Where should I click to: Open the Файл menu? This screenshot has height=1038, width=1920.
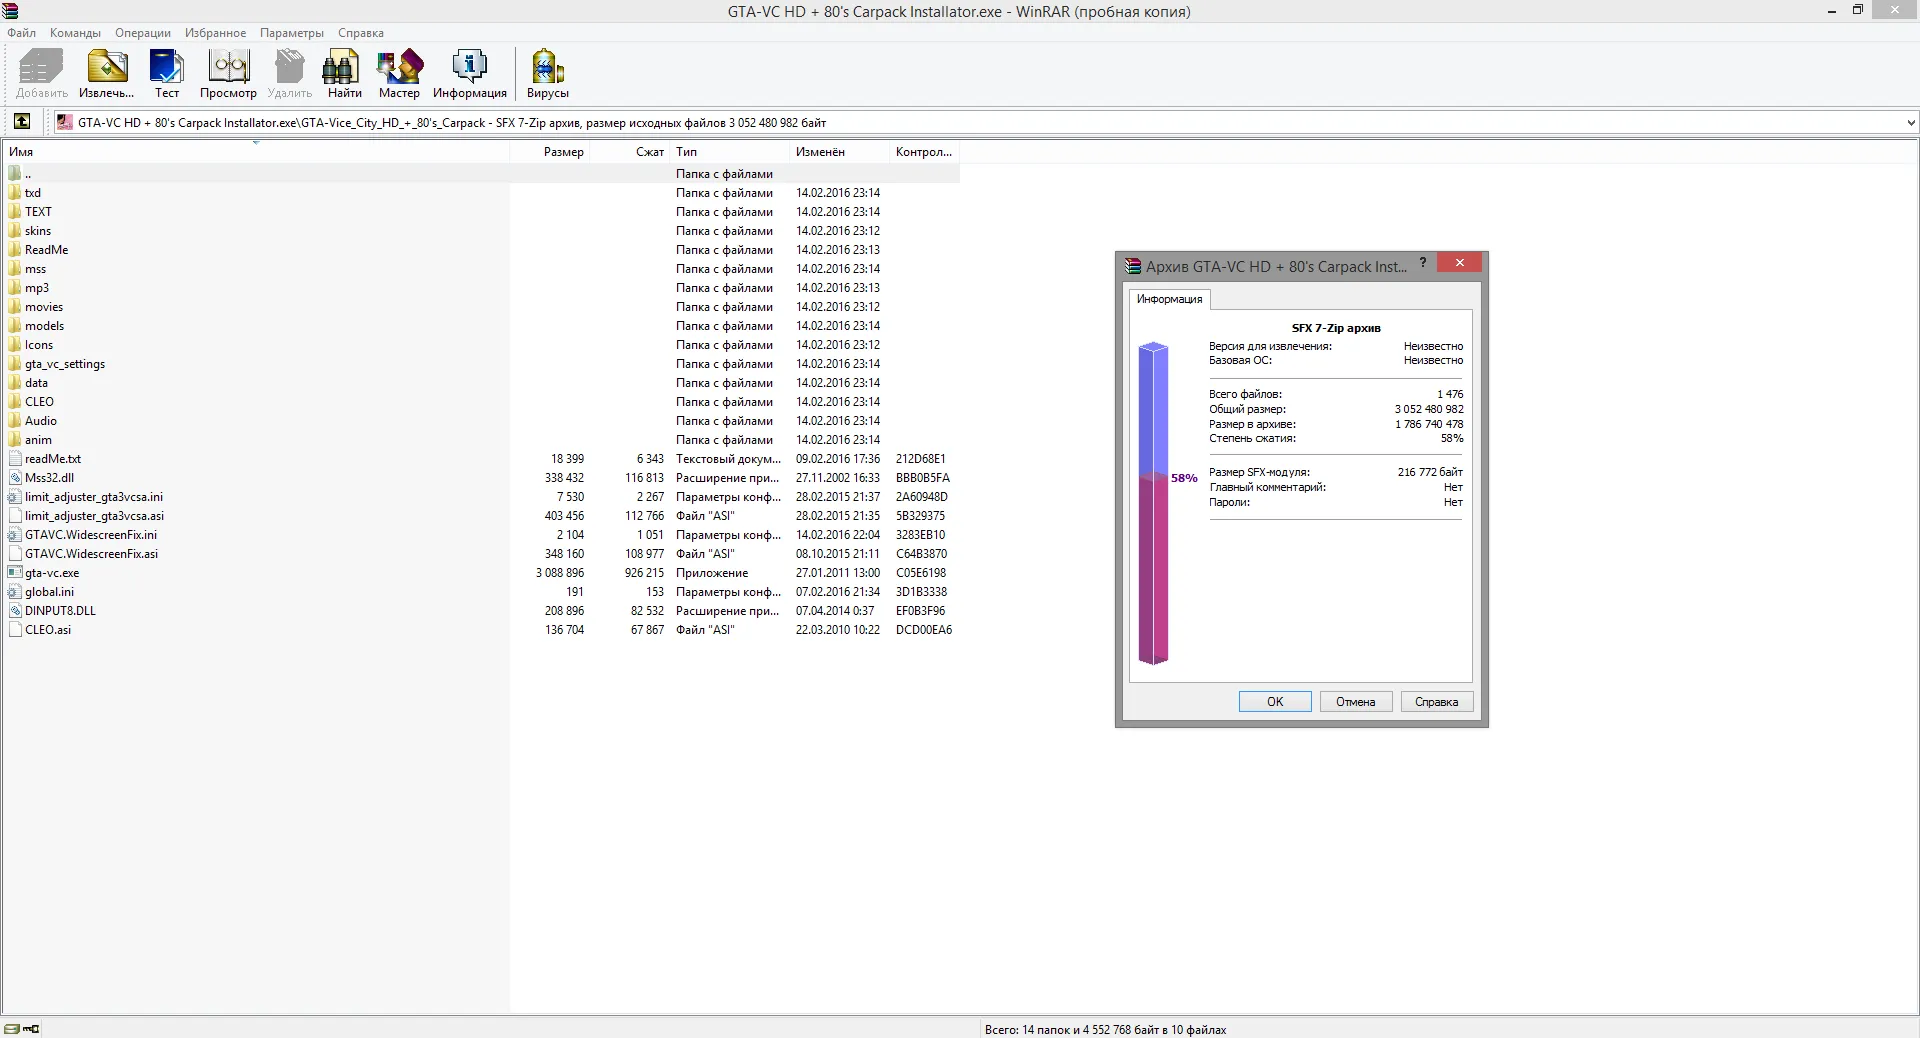[x=21, y=33]
